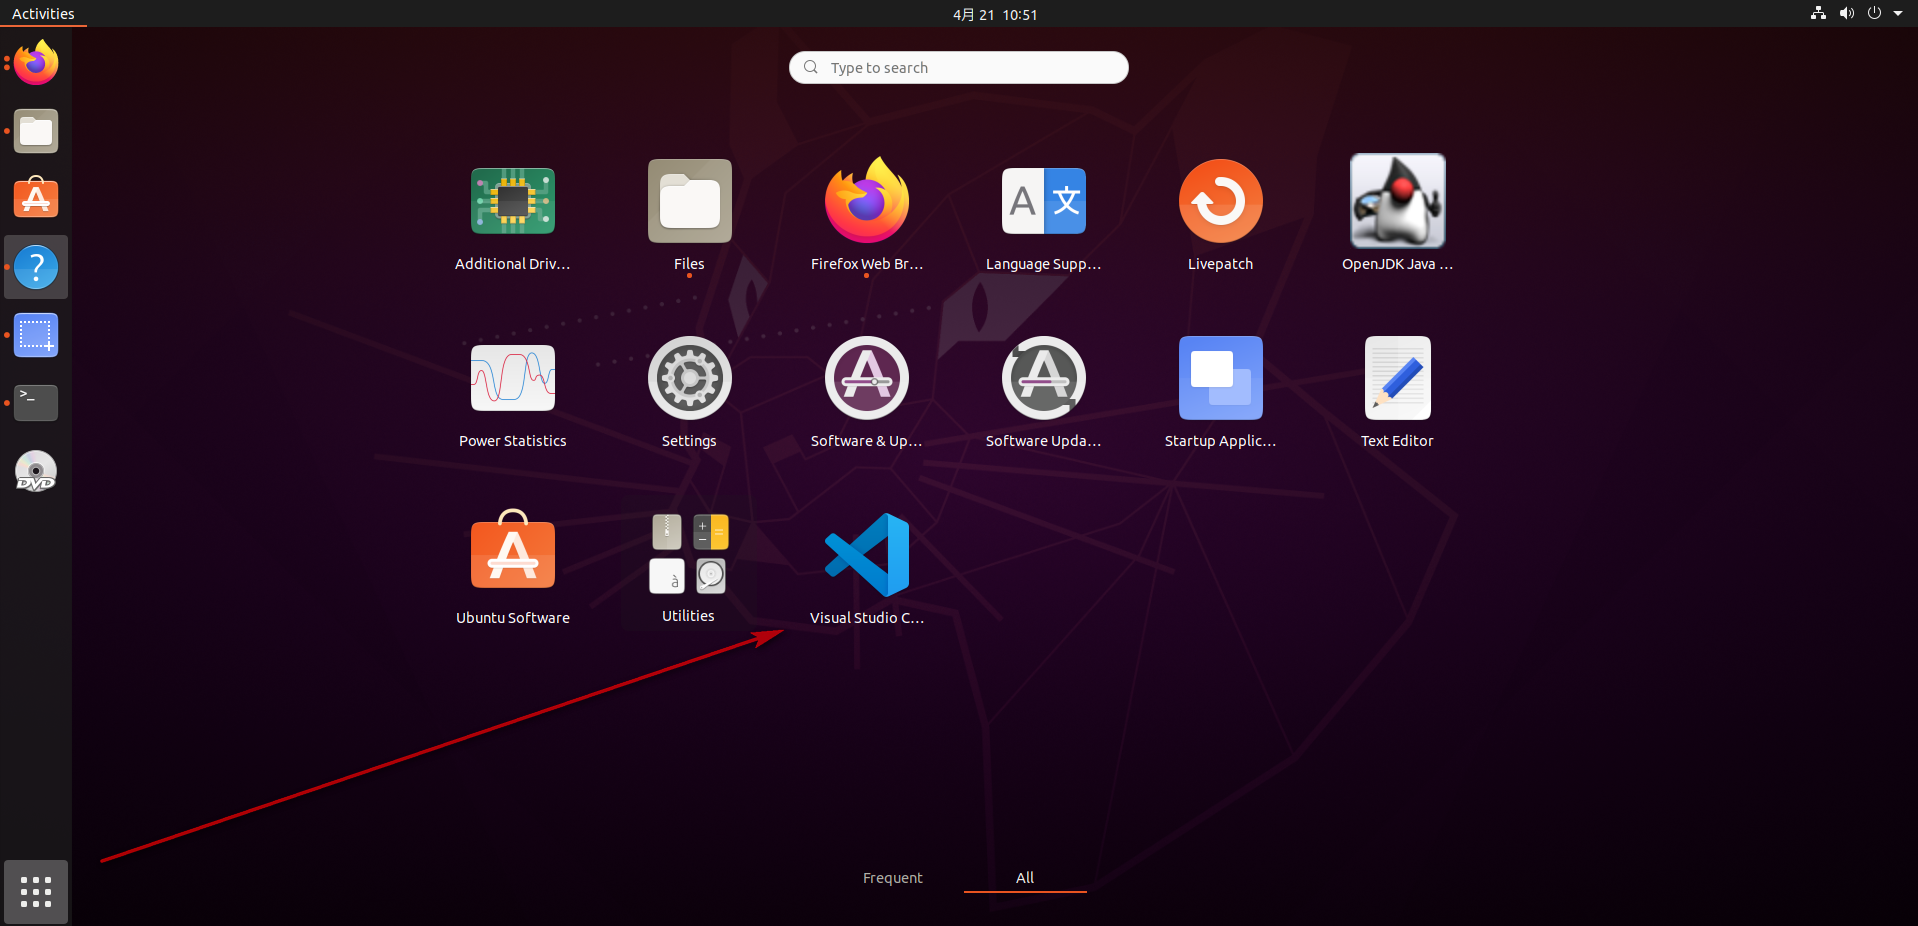1918x926 pixels.
Task: Select the All tab
Action: pyautogui.click(x=1025, y=878)
